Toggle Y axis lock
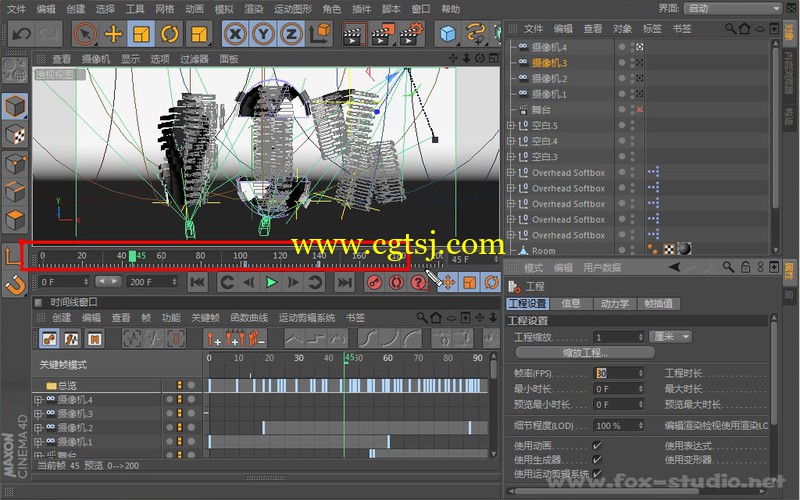Screen dimensions: 800x500 click(x=263, y=34)
